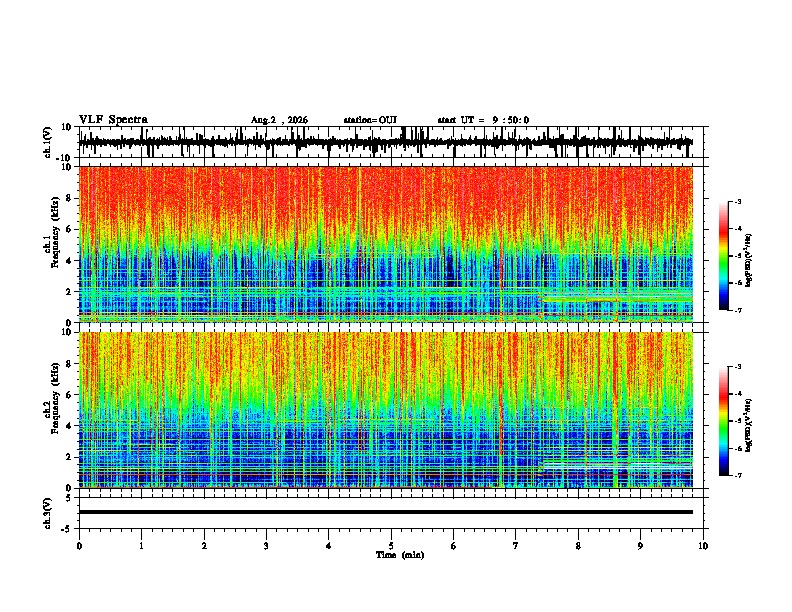Click the '6' kHz tick on ch.2 spectrogram axis
792x612 pixels.
tap(69, 394)
